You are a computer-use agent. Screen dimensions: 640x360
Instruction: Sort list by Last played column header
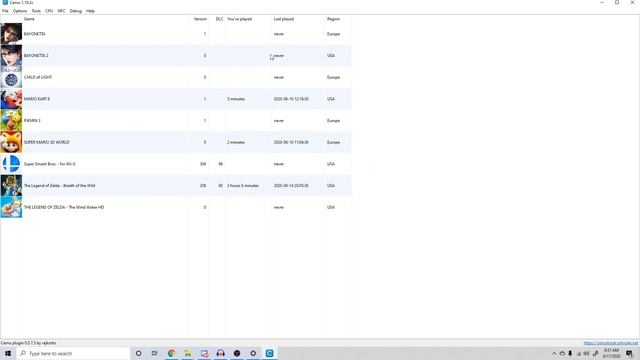click(284, 19)
